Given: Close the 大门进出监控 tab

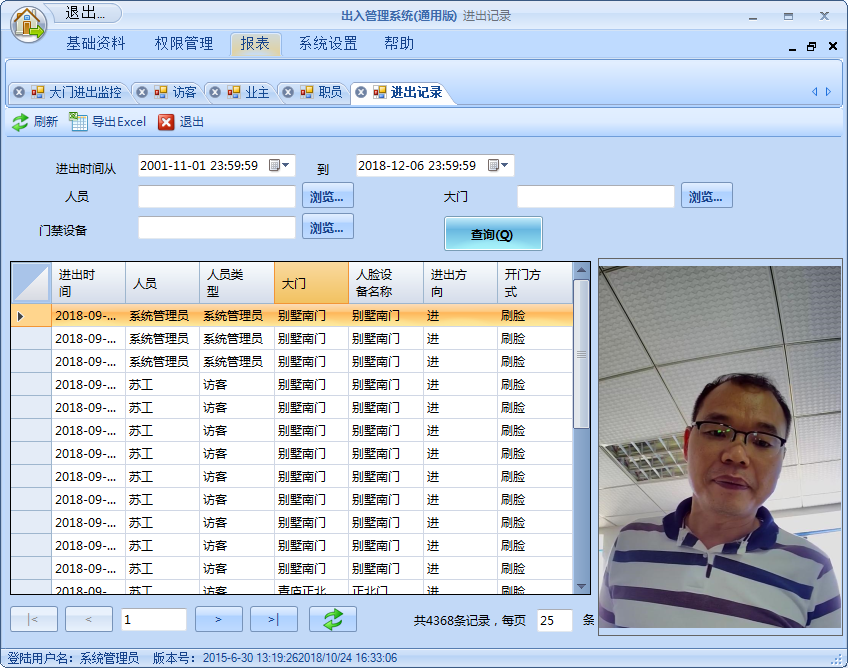Looking at the screenshot, I should (19, 92).
